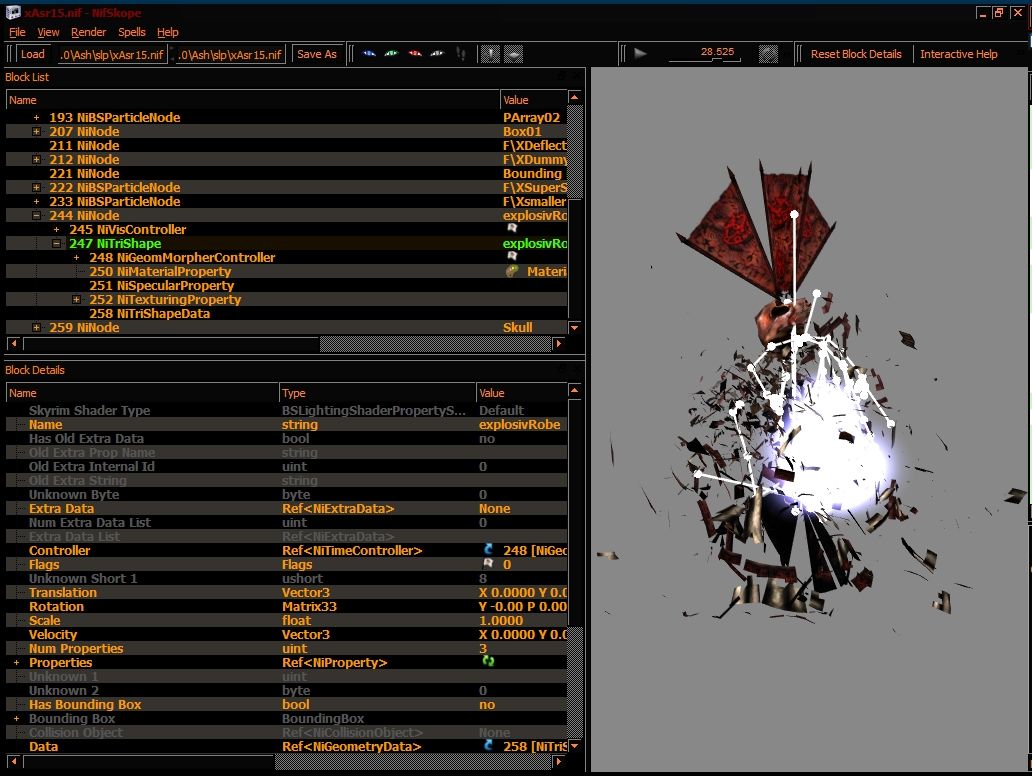Switch to top view with blue eye icon
The image size is (1032, 776).
point(369,54)
